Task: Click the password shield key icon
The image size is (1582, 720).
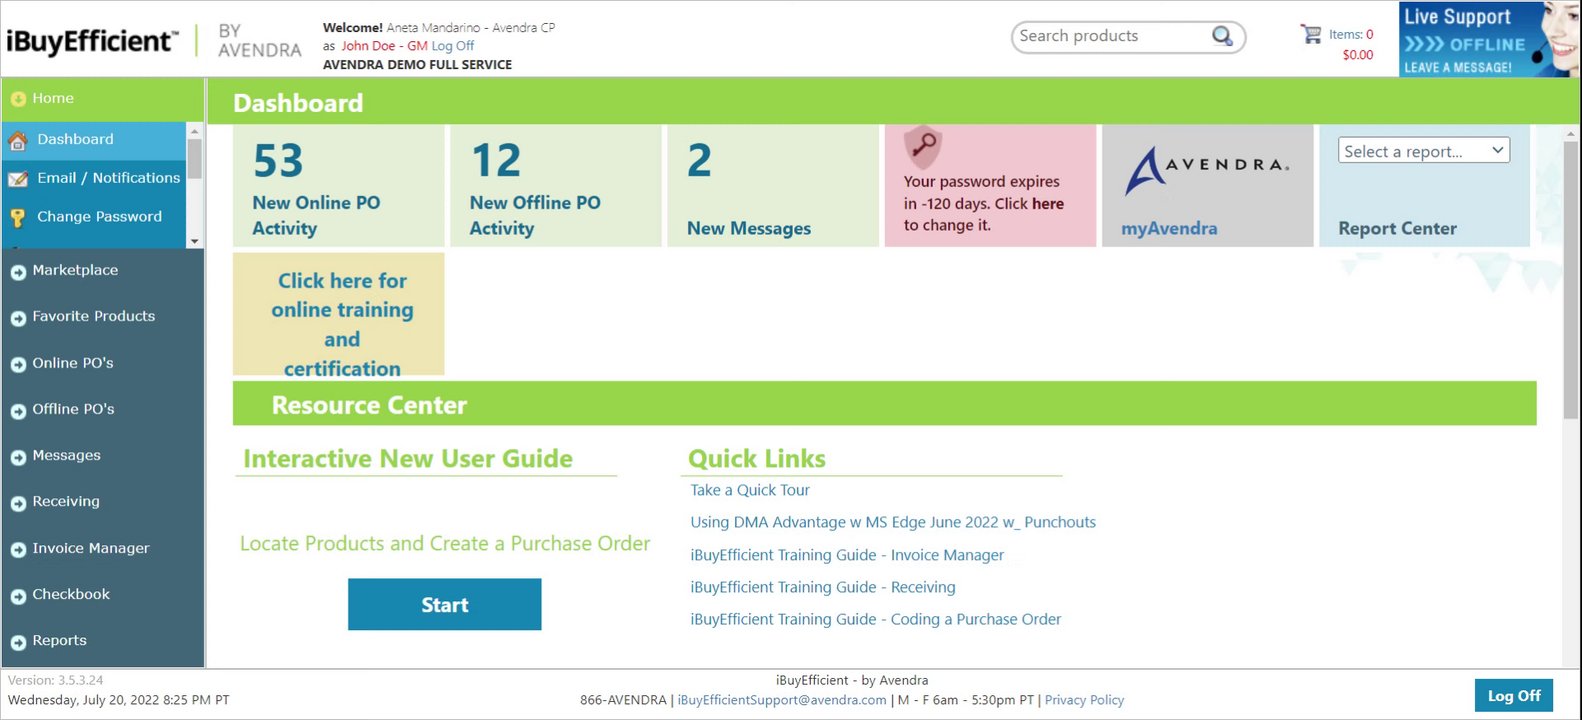Action: click(x=923, y=146)
